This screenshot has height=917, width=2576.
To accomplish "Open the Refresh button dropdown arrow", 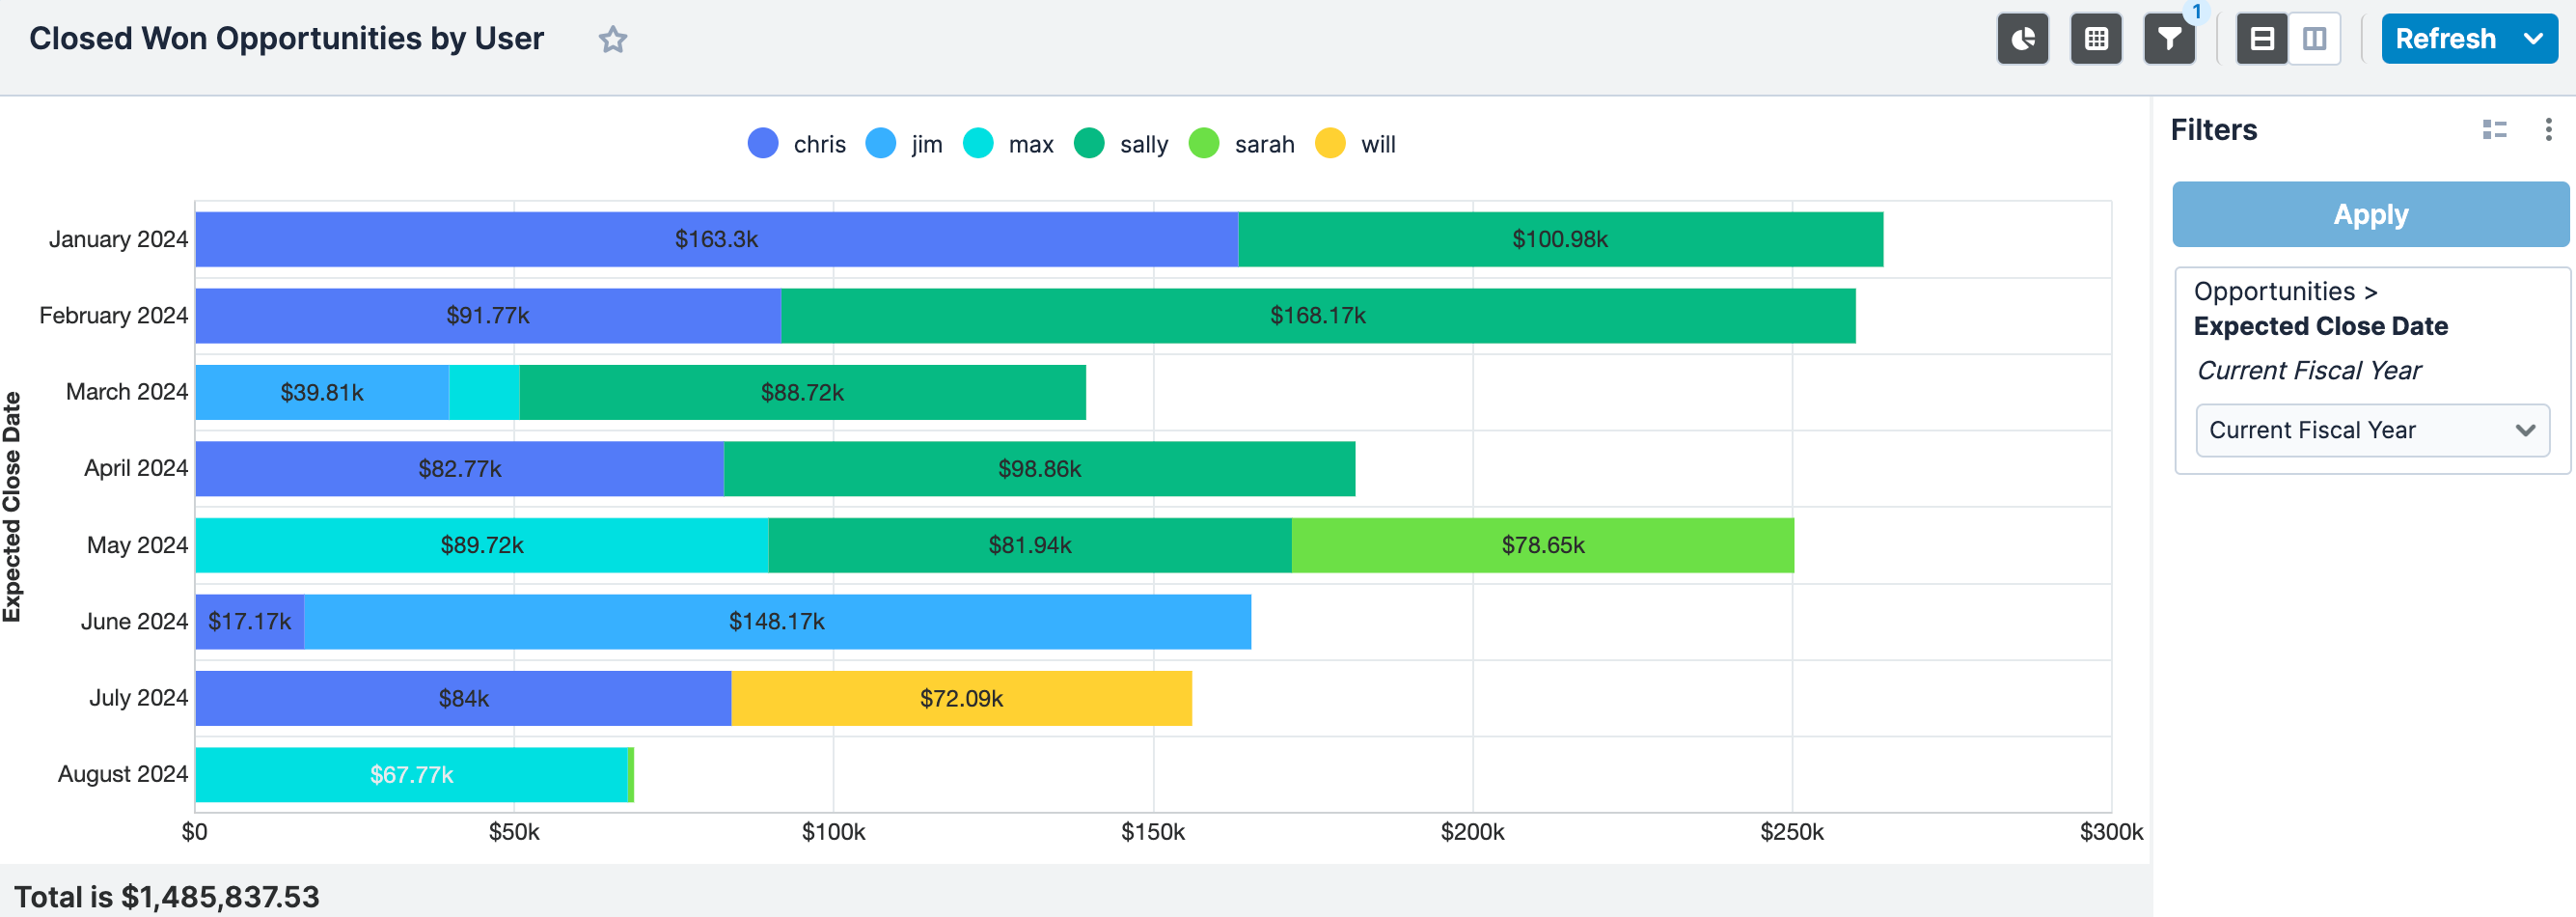I will (2533, 39).
